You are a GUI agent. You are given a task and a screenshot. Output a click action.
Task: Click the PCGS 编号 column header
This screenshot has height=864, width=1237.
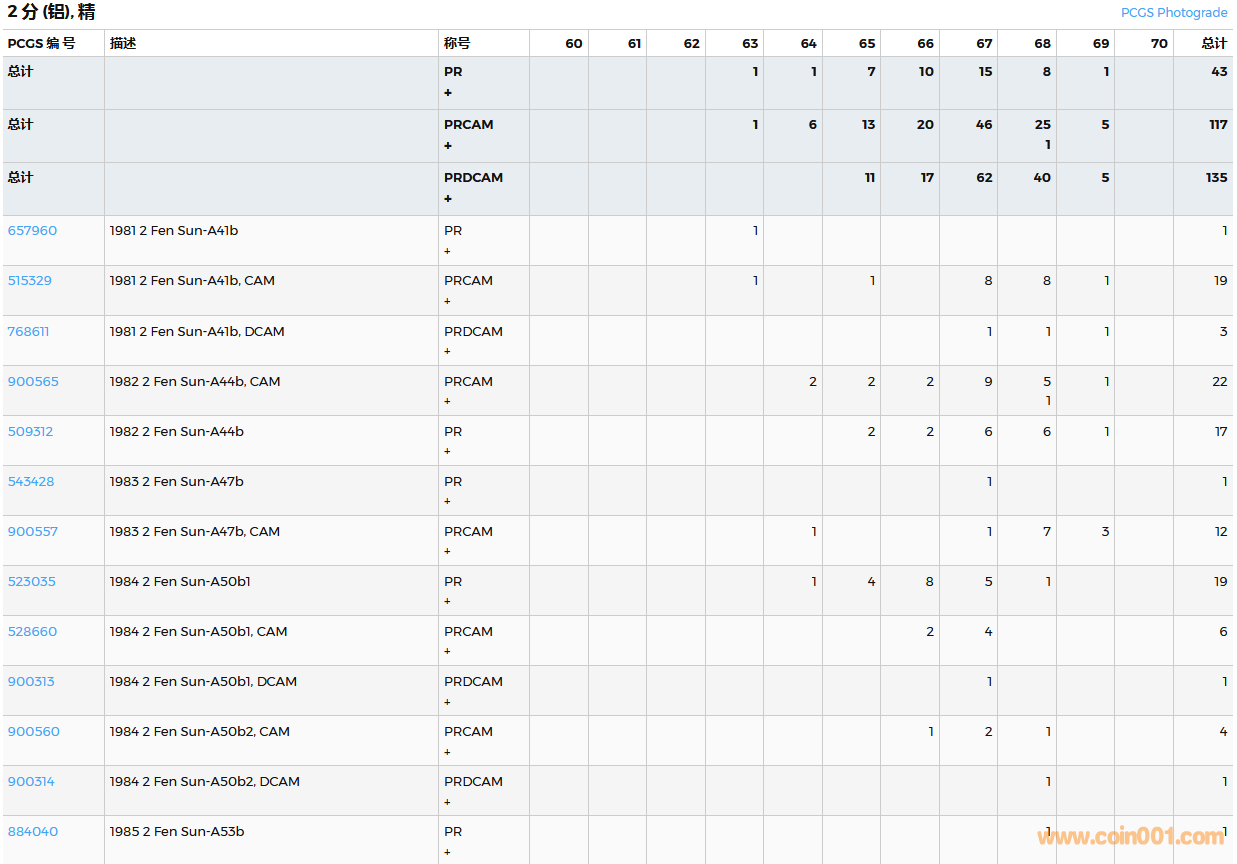point(41,44)
